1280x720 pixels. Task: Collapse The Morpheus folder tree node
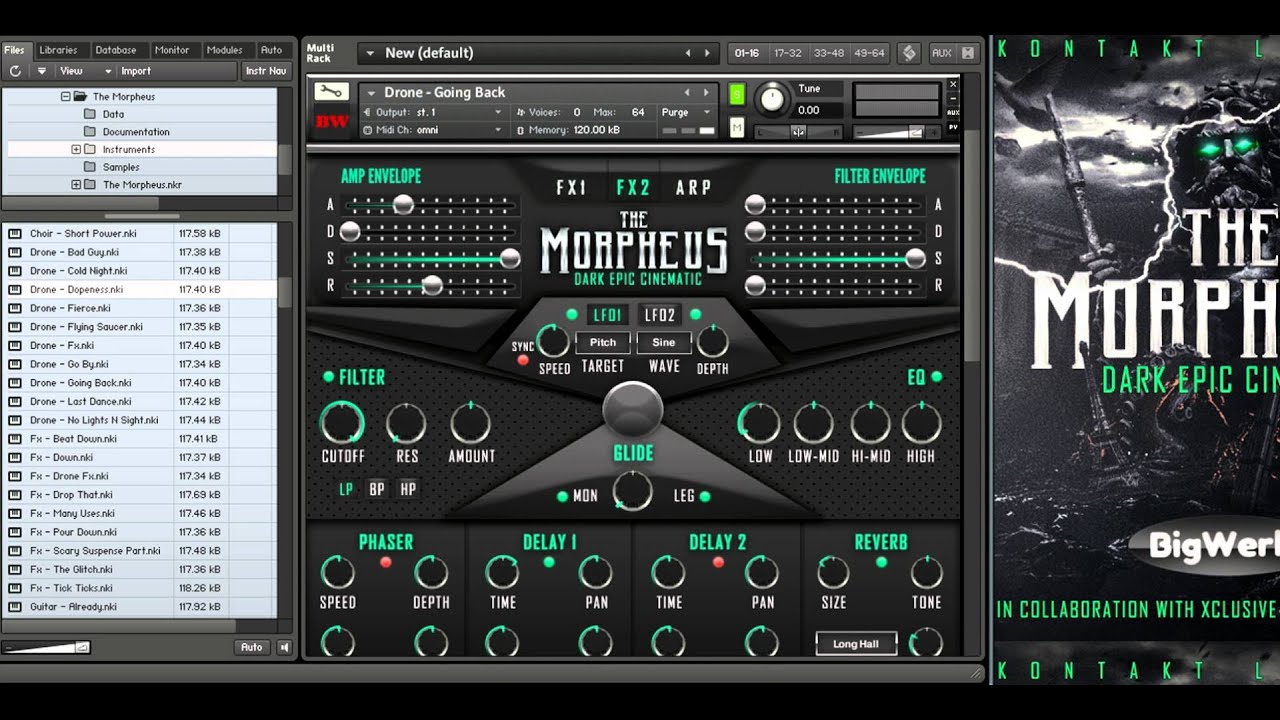(66, 97)
